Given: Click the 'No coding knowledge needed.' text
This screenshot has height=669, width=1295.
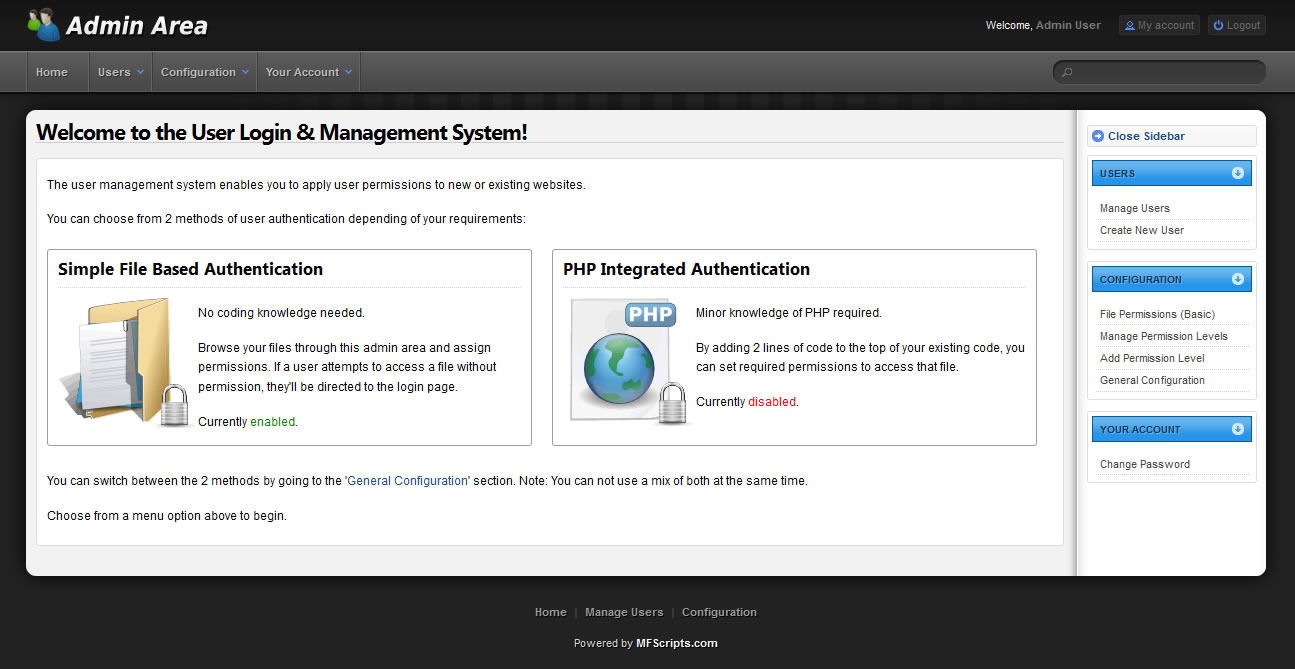Looking at the screenshot, I should 281,313.
